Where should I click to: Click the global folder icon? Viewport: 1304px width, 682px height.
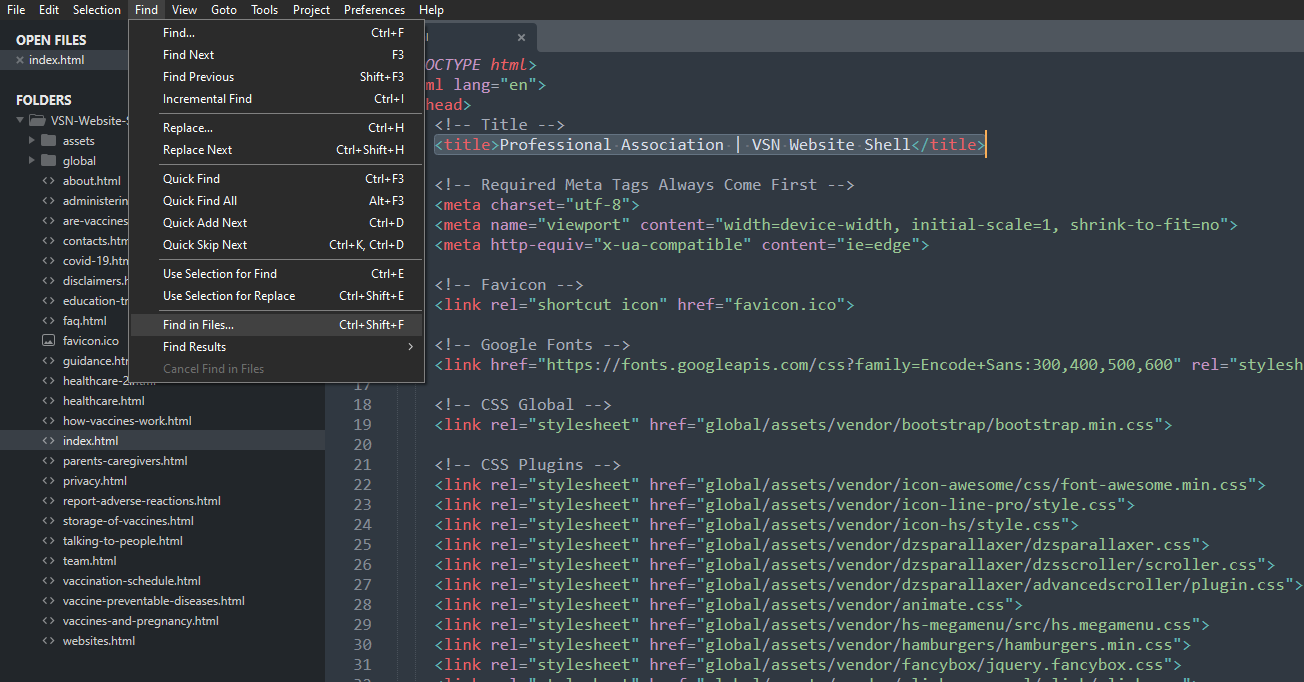pos(48,160)
